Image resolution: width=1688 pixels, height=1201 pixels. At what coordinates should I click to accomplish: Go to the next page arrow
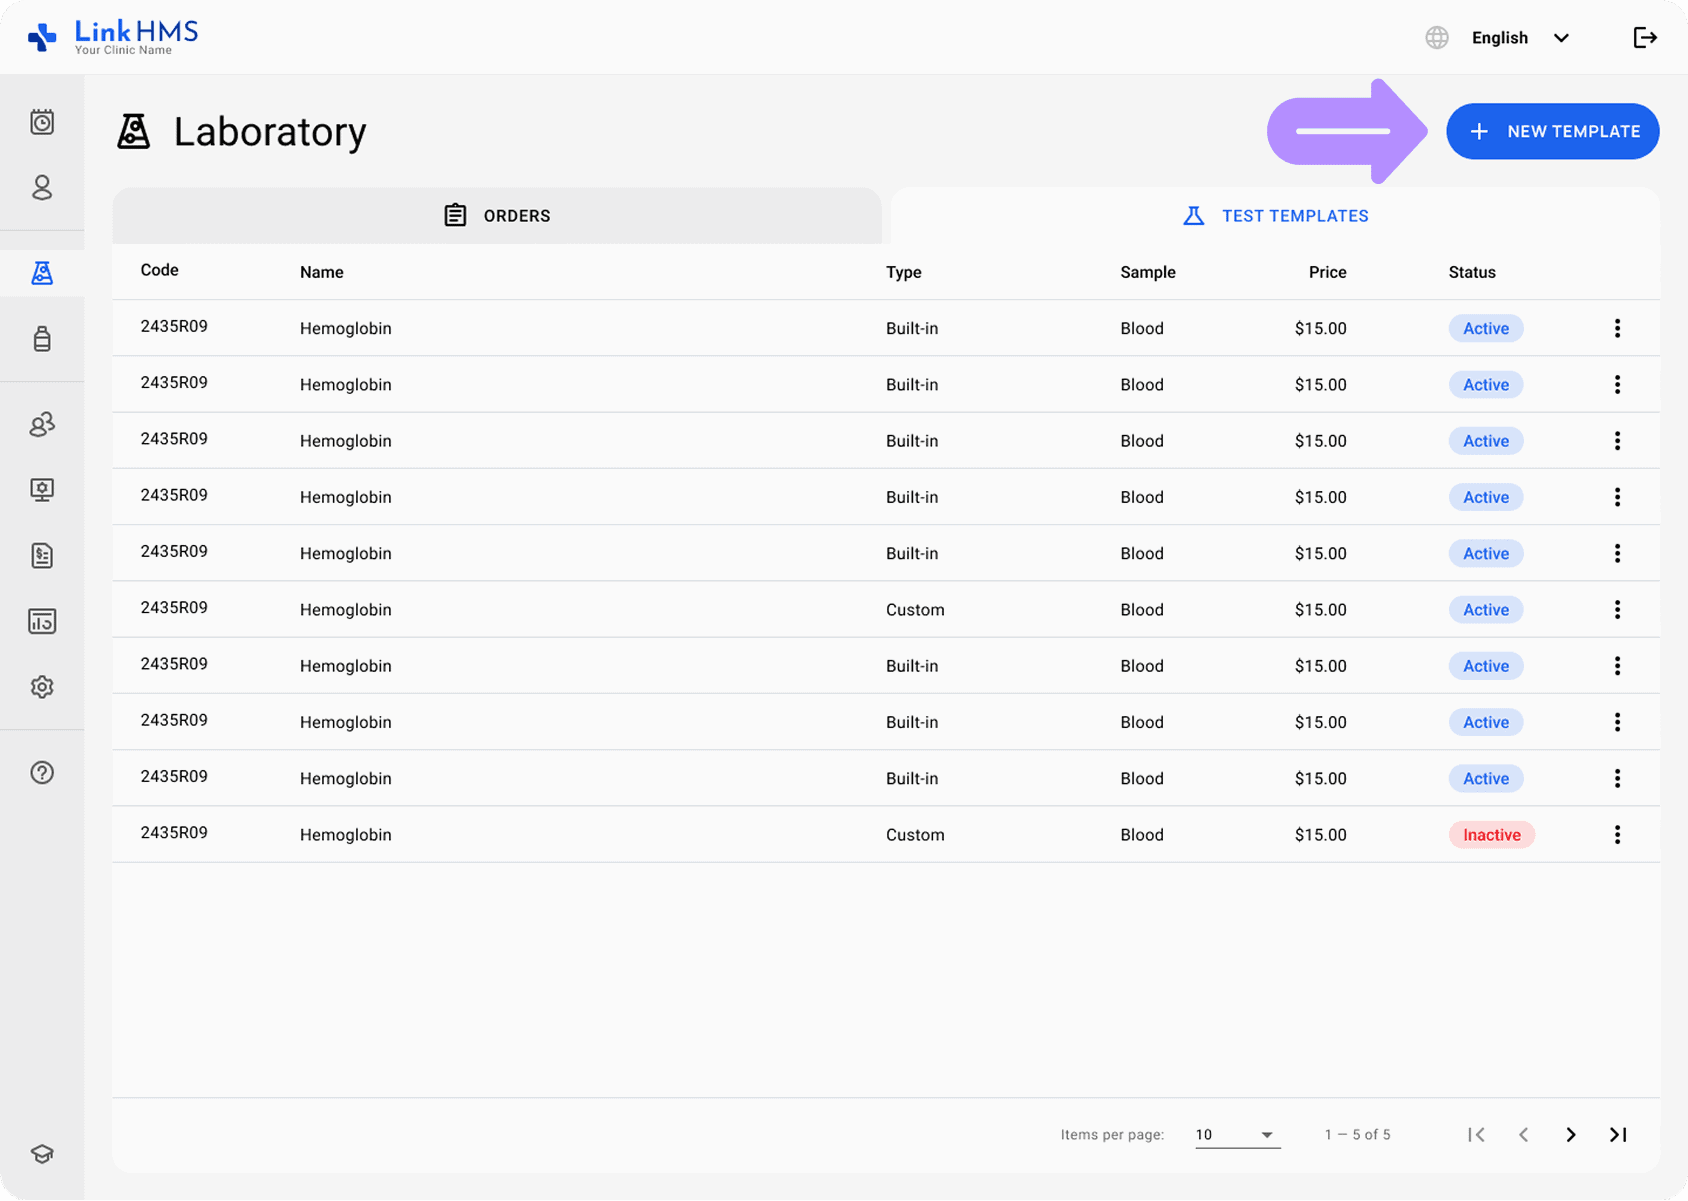click(1570, 1135)
